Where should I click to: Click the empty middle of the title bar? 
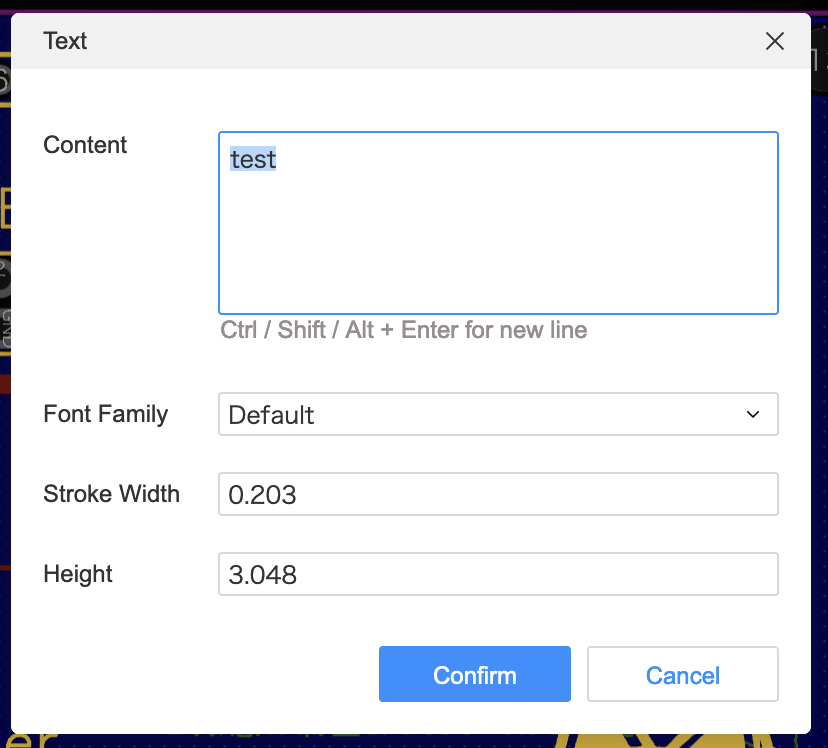400,41
